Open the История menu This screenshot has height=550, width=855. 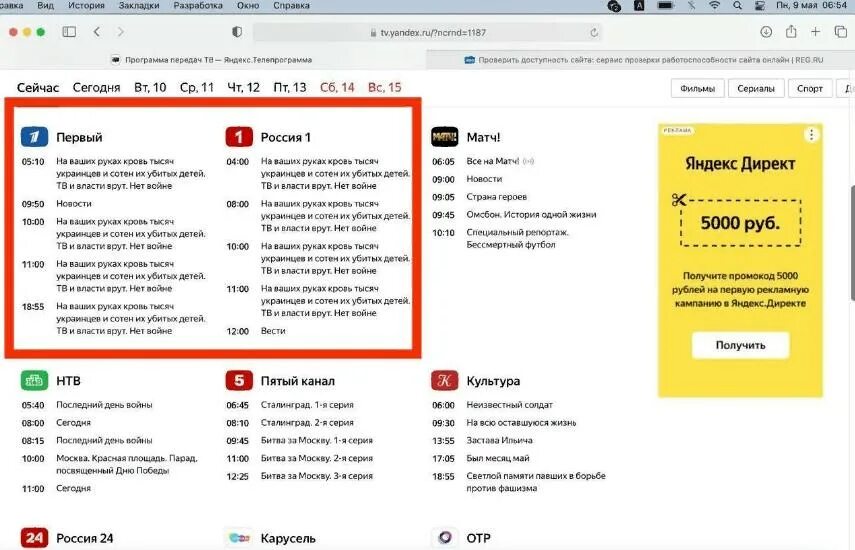click(x=86, y=5)
